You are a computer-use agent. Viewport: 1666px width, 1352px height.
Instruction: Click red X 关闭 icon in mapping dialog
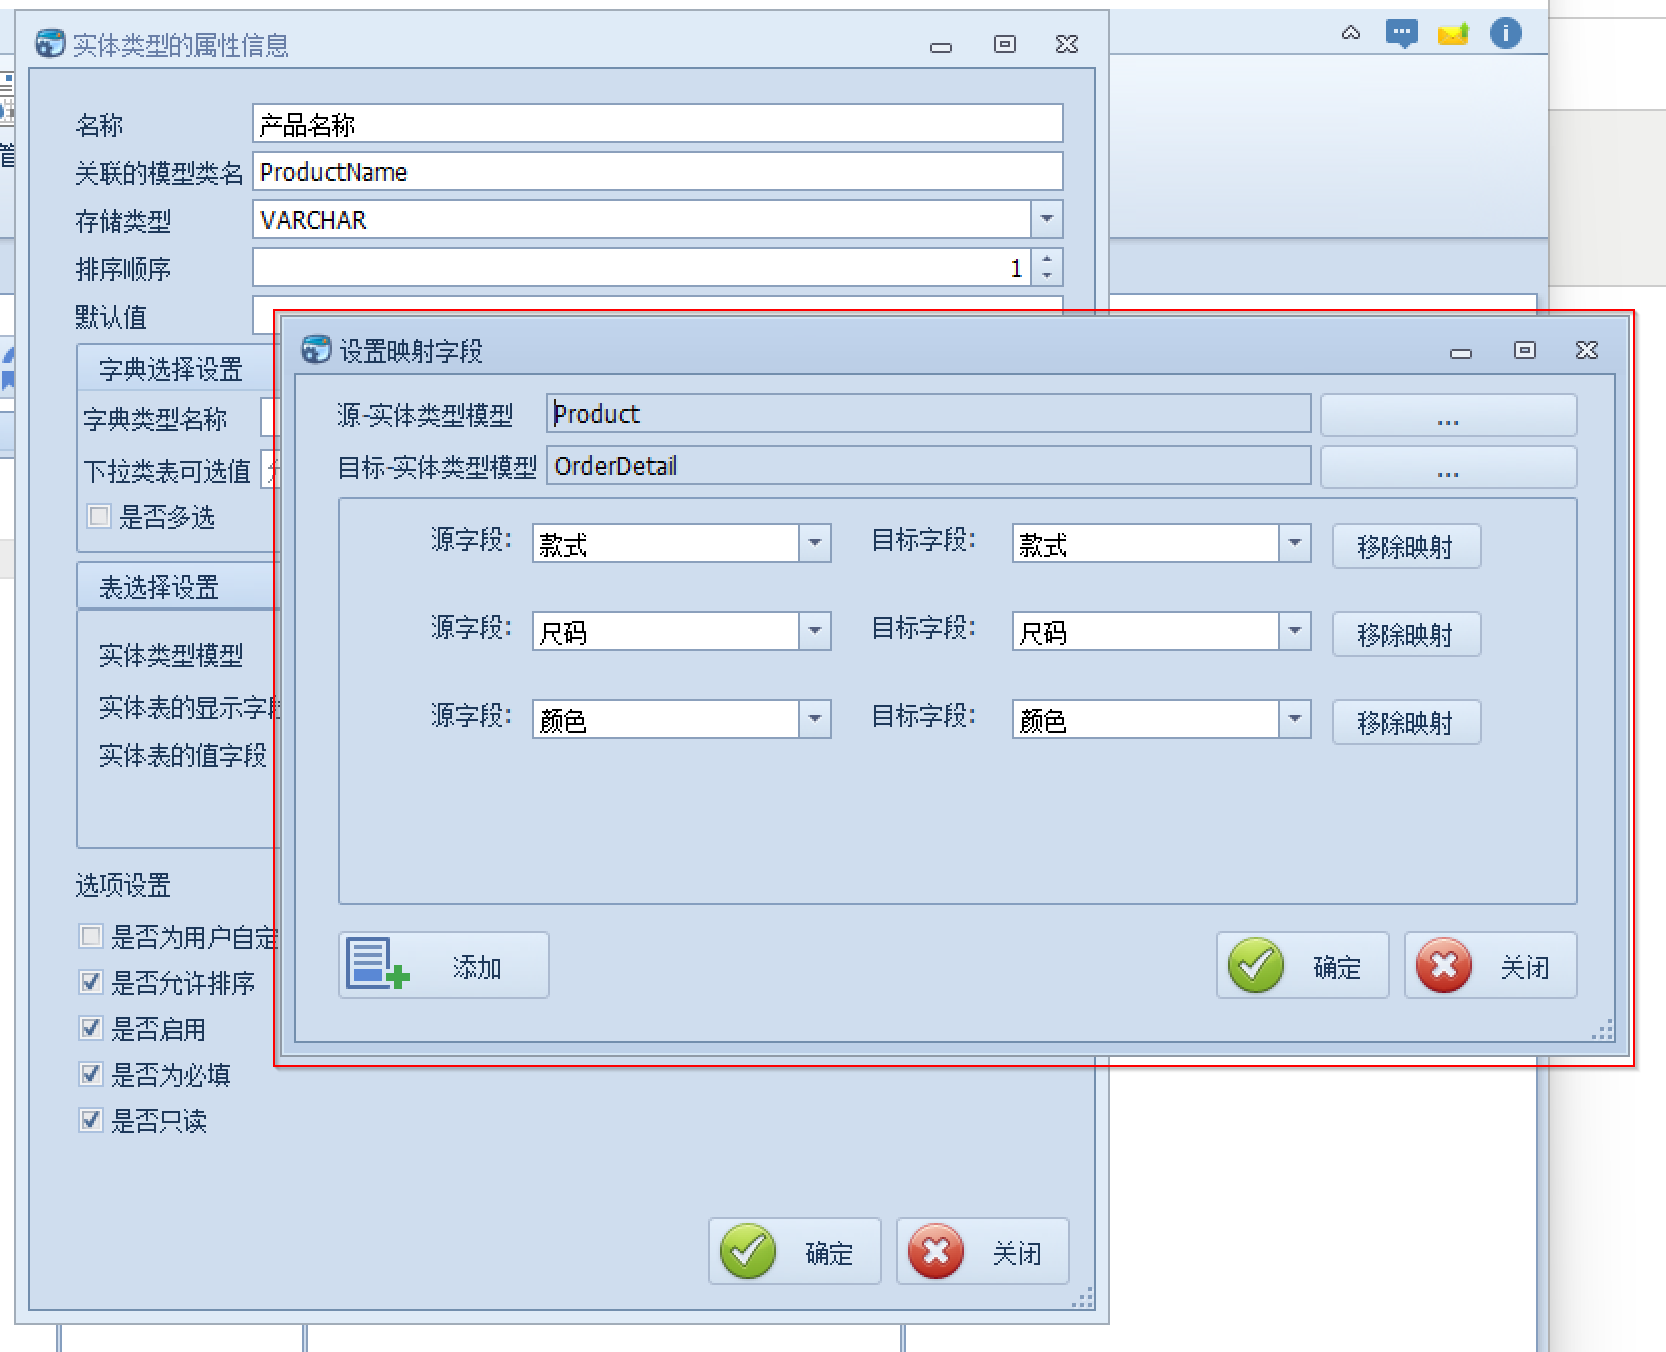click(1443, 965)
